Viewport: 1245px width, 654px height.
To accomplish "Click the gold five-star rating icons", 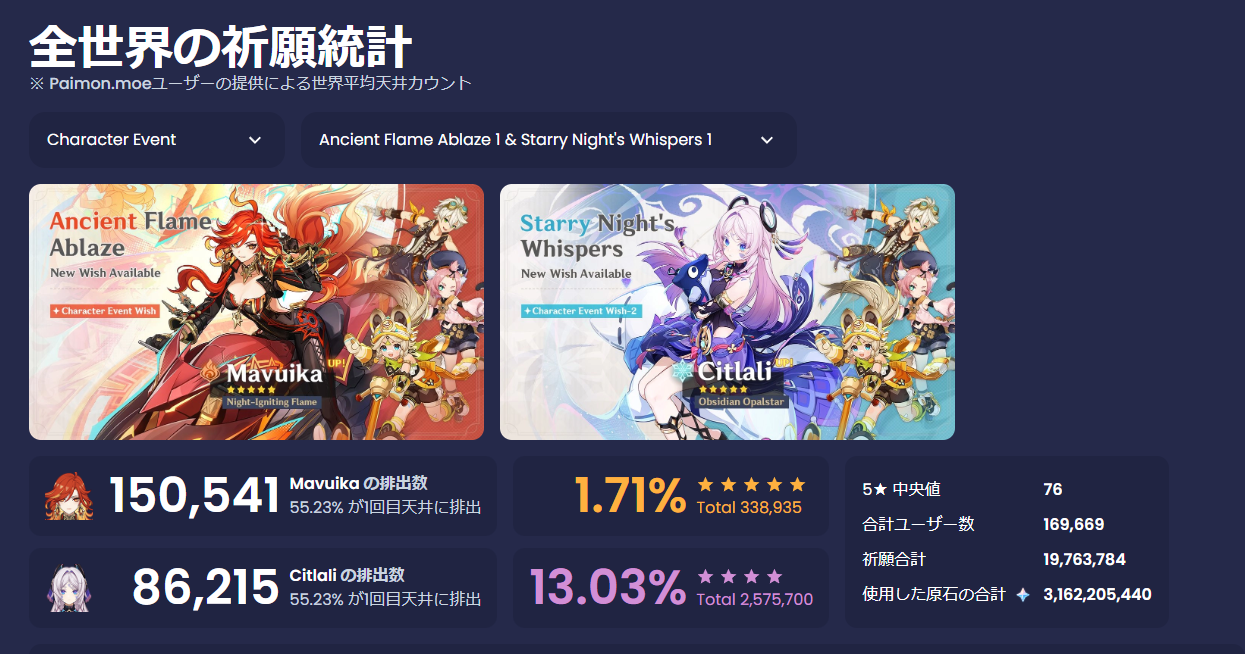I will pos(751,485).
